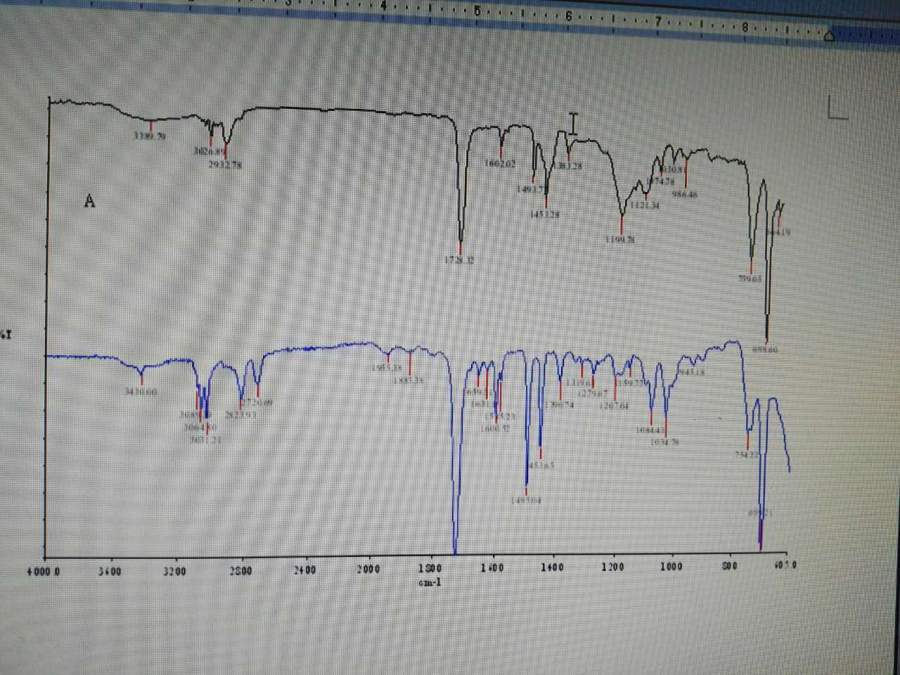Click the 3430.60 peak label on the blue spectrum
Viewport: 900px width, 675px height.
(x=141, y=392)
